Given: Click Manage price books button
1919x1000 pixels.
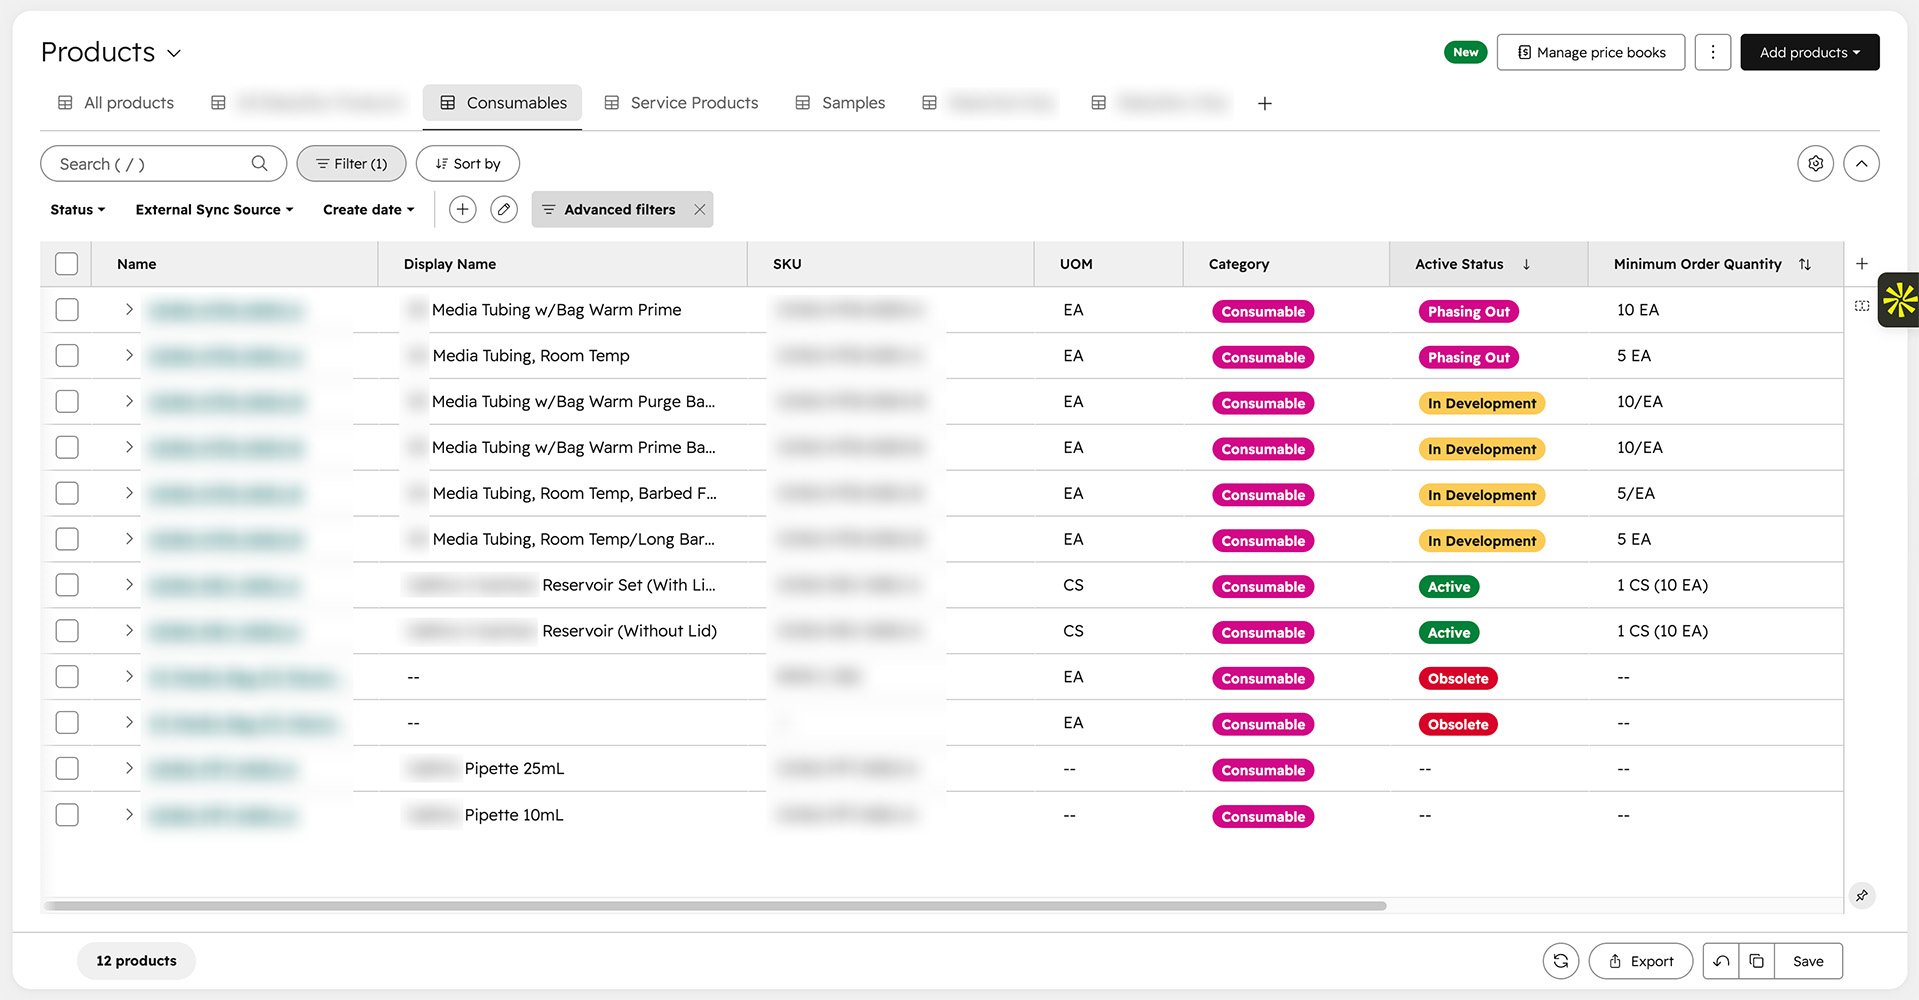Looking at the screenshot, I should pos(1591,52).
